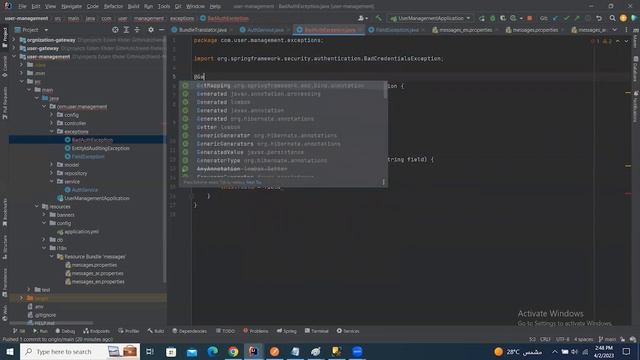Screen dimensions: 640x360
Task: Click the Build project hammer icon
Action: [x=378, y=18]
